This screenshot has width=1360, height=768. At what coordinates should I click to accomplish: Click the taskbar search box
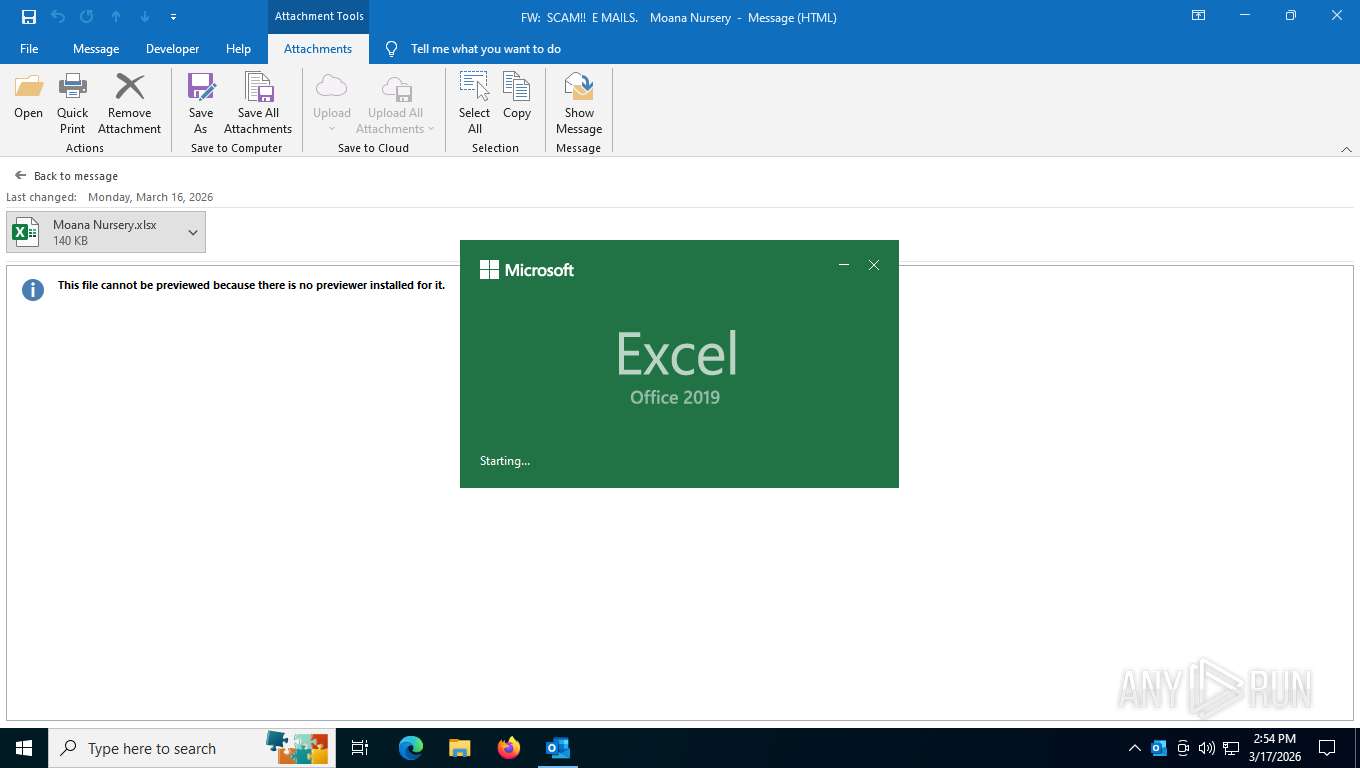(192, 748)
